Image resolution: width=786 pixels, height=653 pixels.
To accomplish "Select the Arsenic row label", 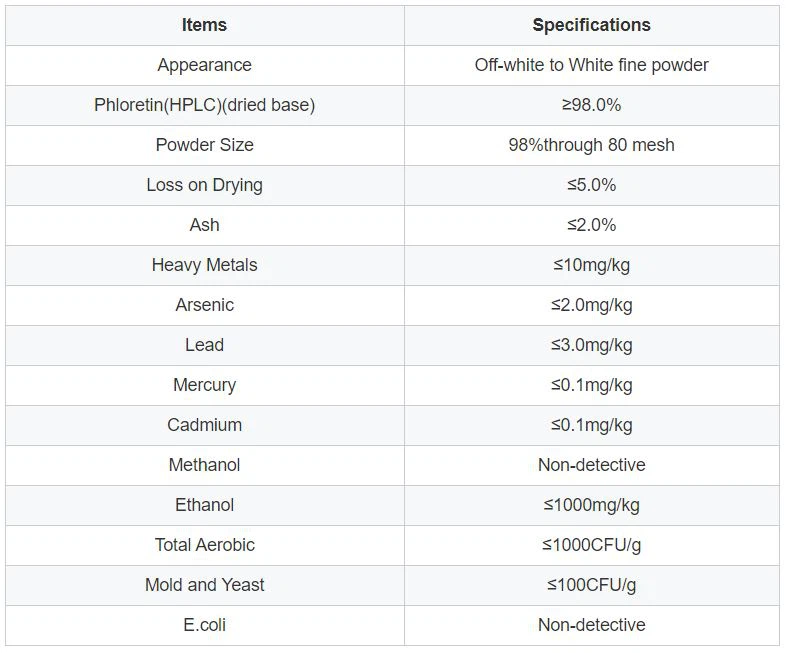I will pos(204,305).
